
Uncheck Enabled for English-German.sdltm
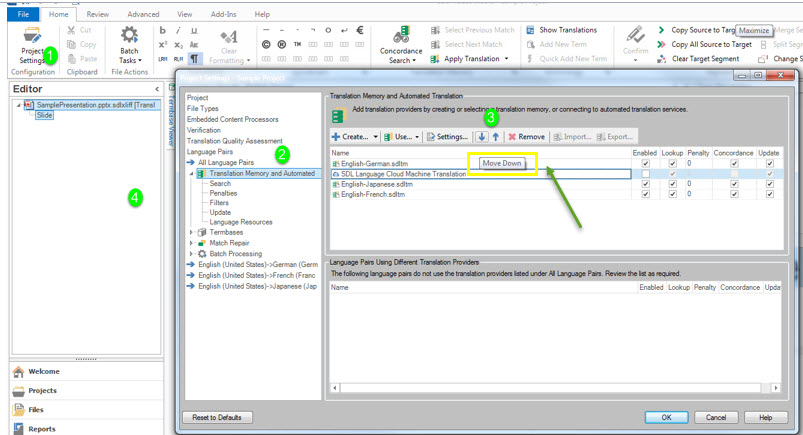pos(645,163)
